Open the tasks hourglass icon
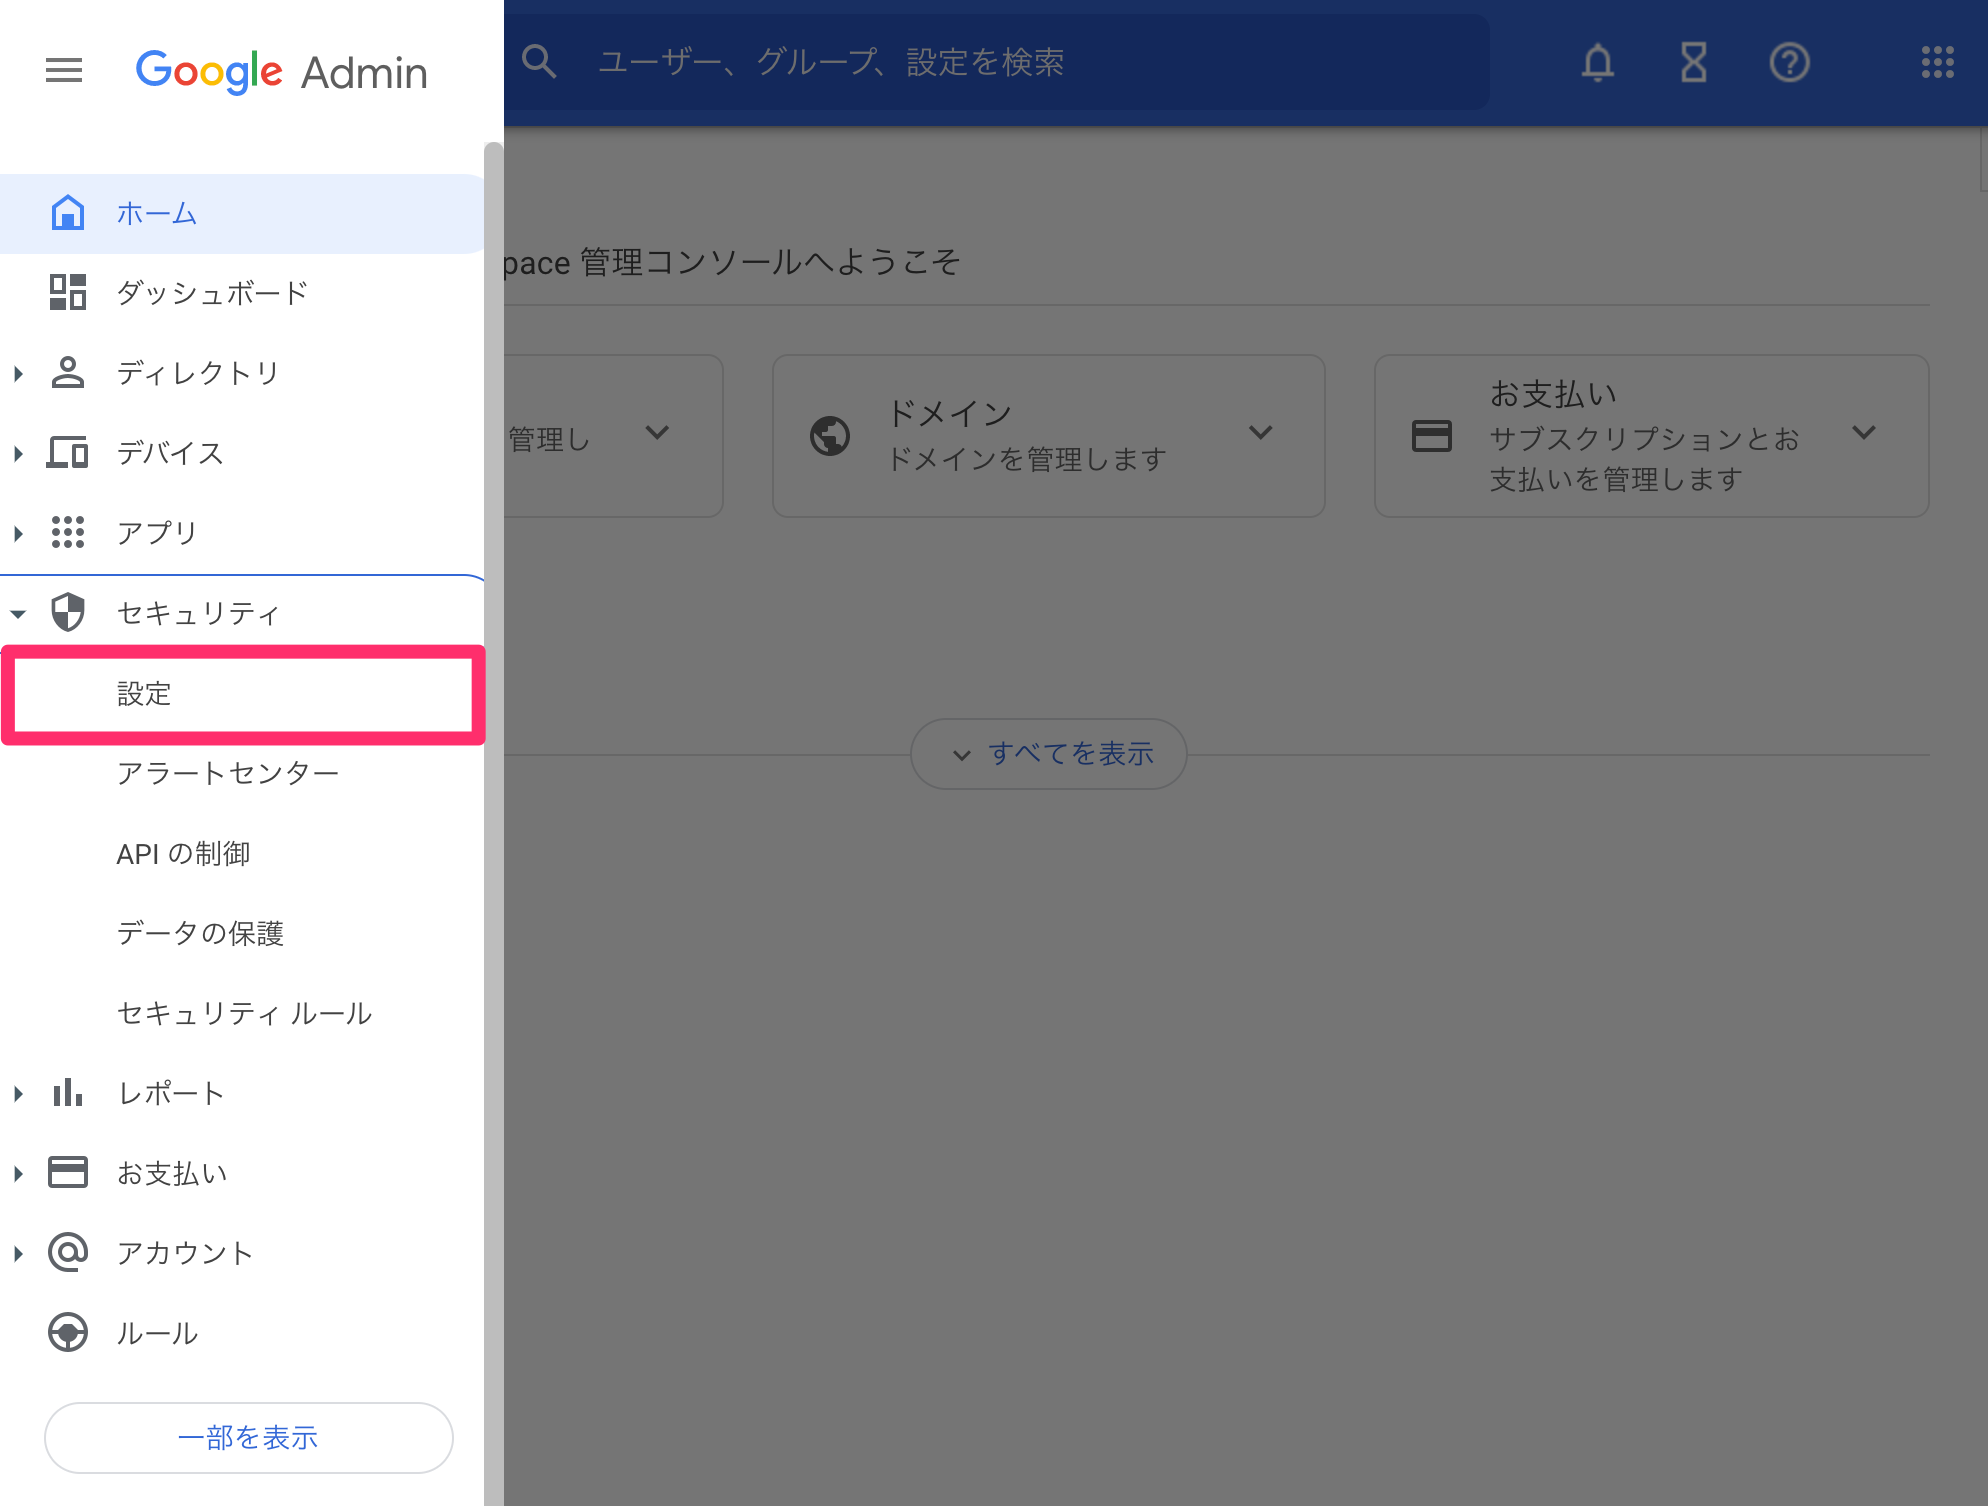This screenshot has height=1506, width=1988. (x=1694, y=62)
